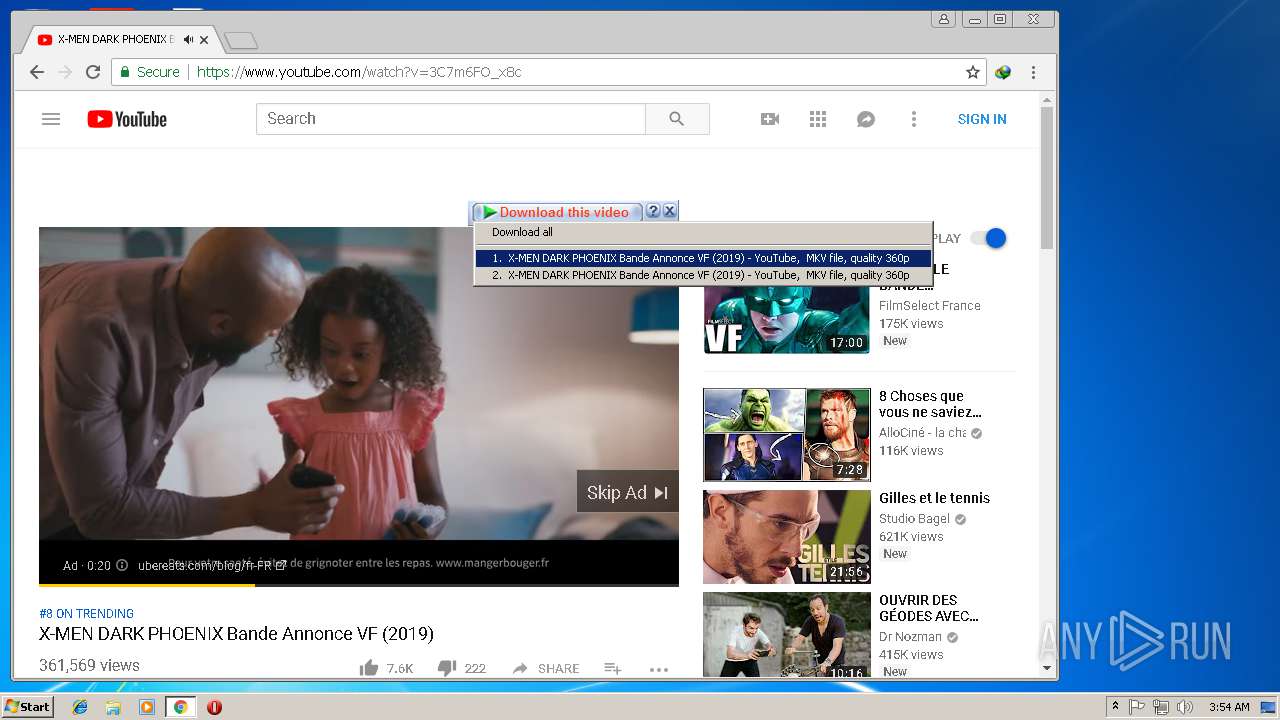Click the 3:54 AM clock
The width and height of the screenshot is (1280, 720).
pyautogui.click(x=1229, y=707)
